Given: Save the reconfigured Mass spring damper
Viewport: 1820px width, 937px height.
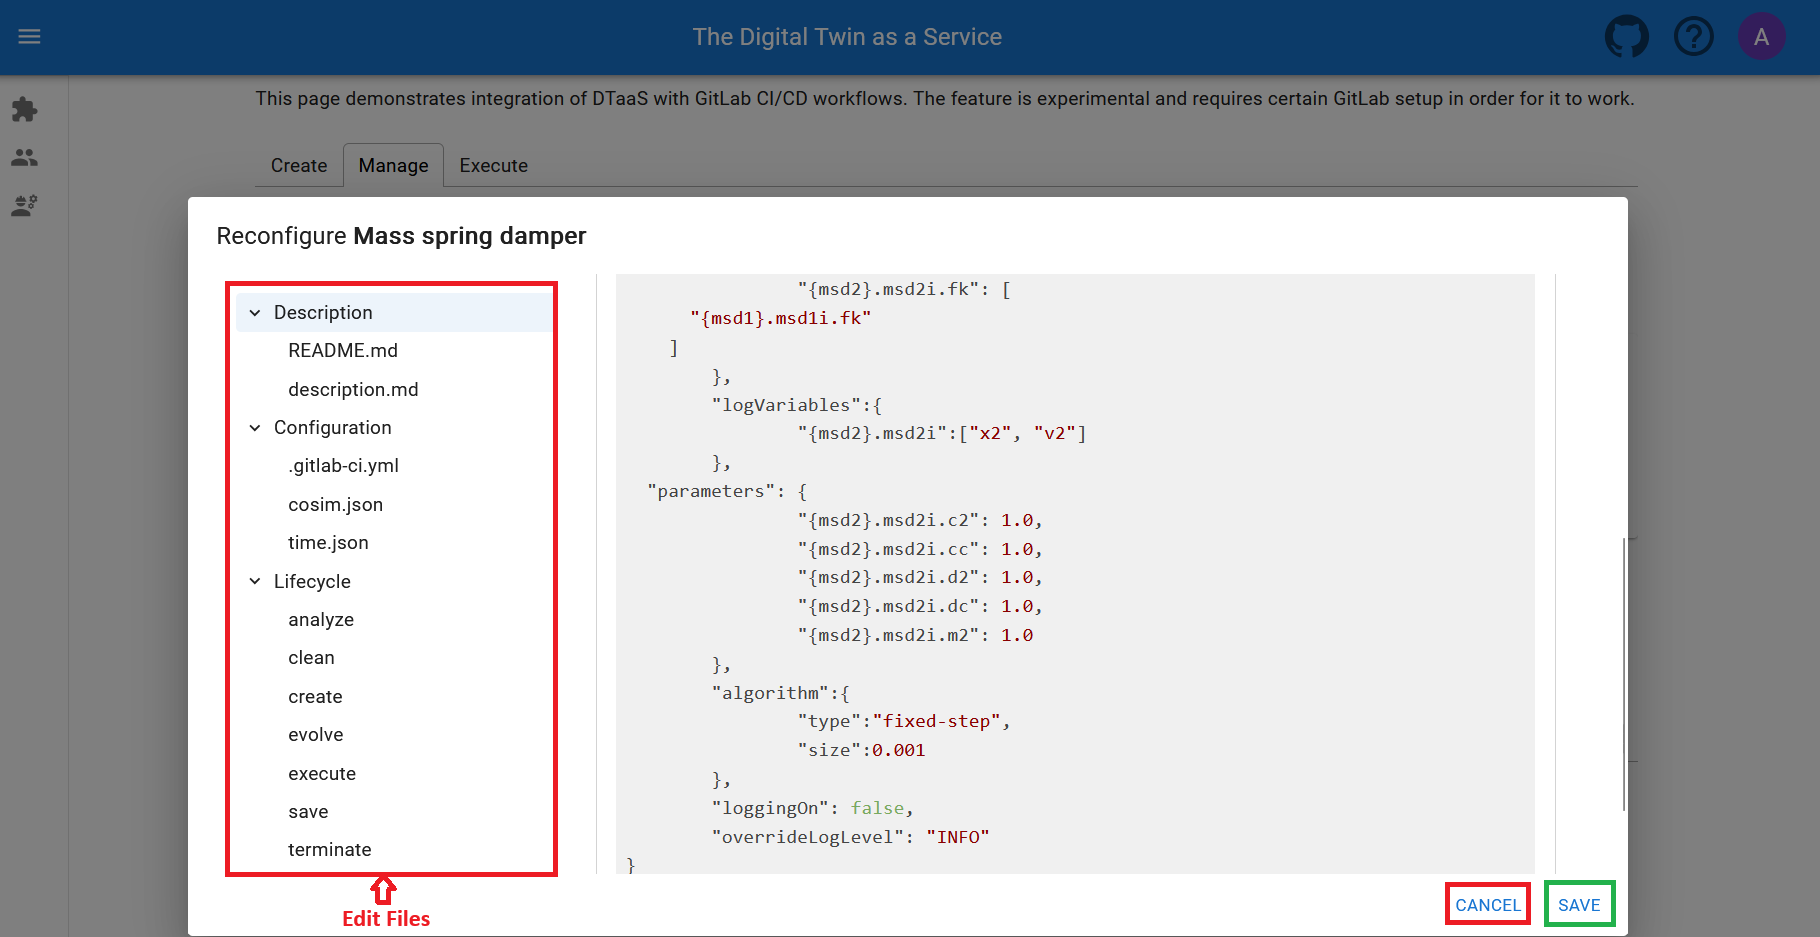Looking at the screenshot, I should [x=1579, y=904].
